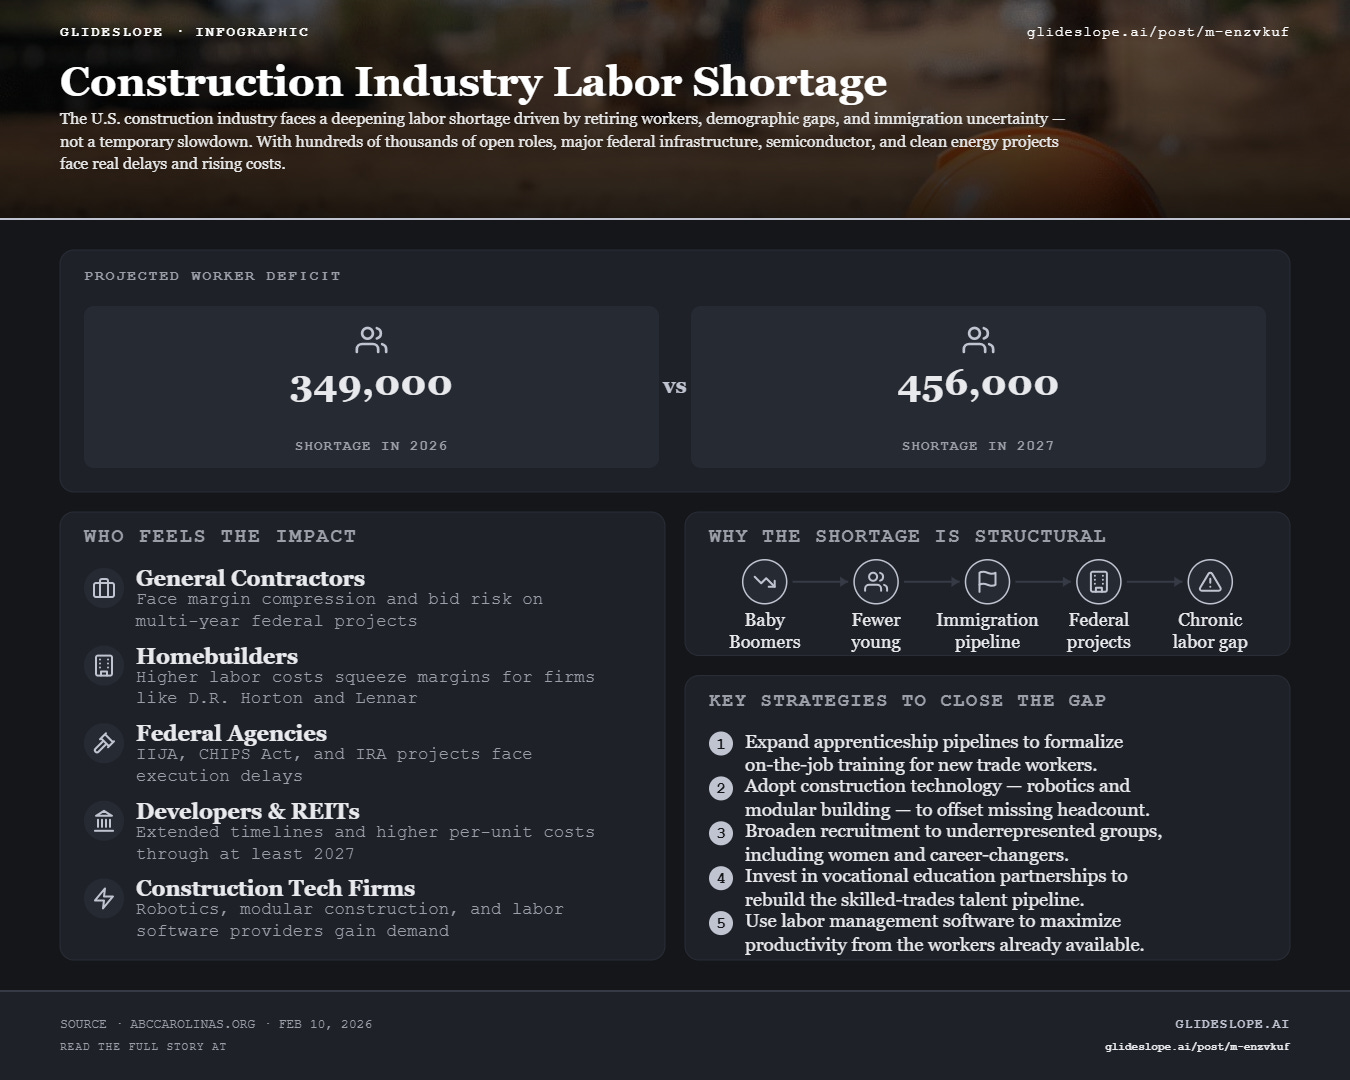The height and width of the screenshot is (1080, 1350).
Task: Click the Construction Industry Labor Shortage headline
Action: pyautogui.click(x=473, y=82)
